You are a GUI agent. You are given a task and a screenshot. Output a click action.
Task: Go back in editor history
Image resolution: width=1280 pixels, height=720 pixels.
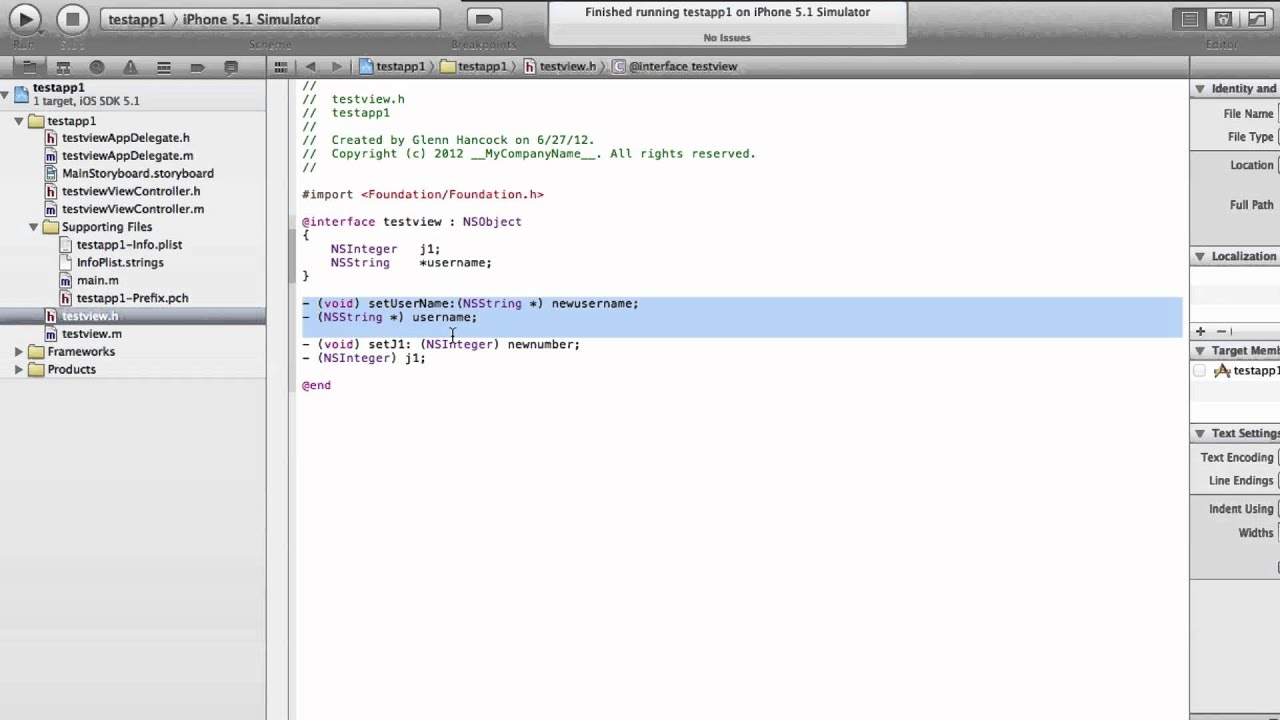[310, 67]
